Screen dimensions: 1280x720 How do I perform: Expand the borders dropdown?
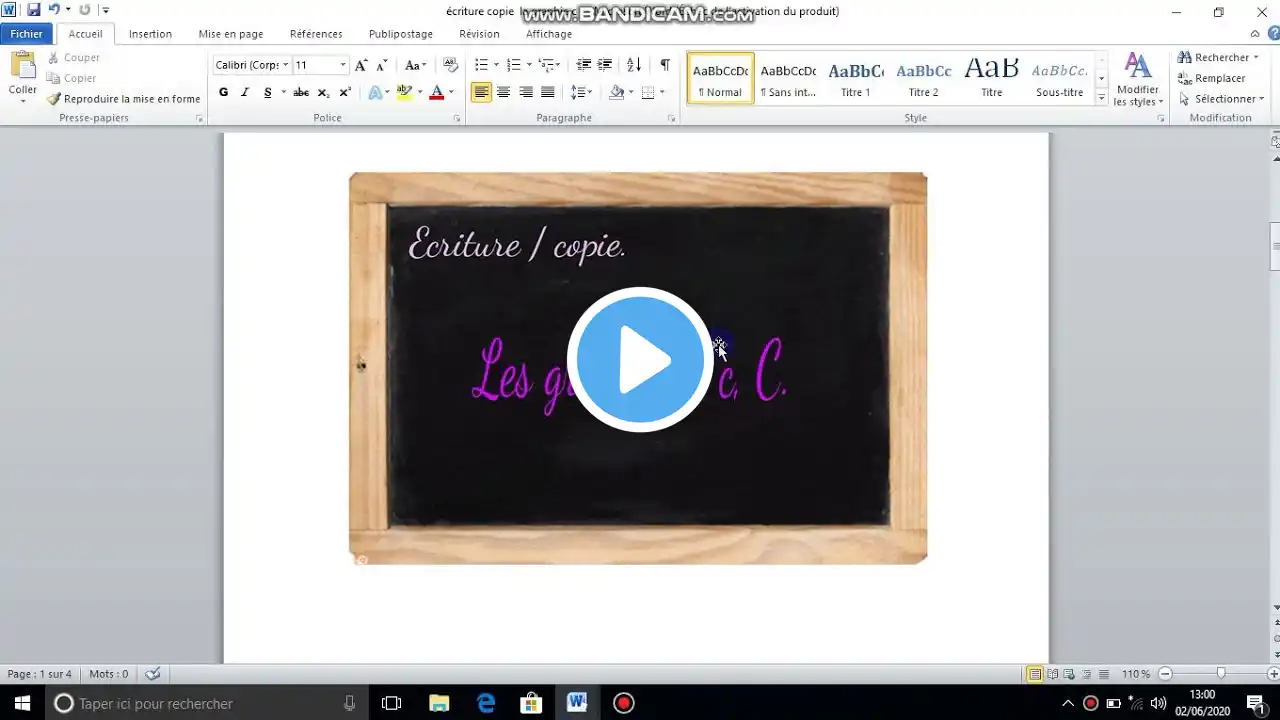pos(662,93)
